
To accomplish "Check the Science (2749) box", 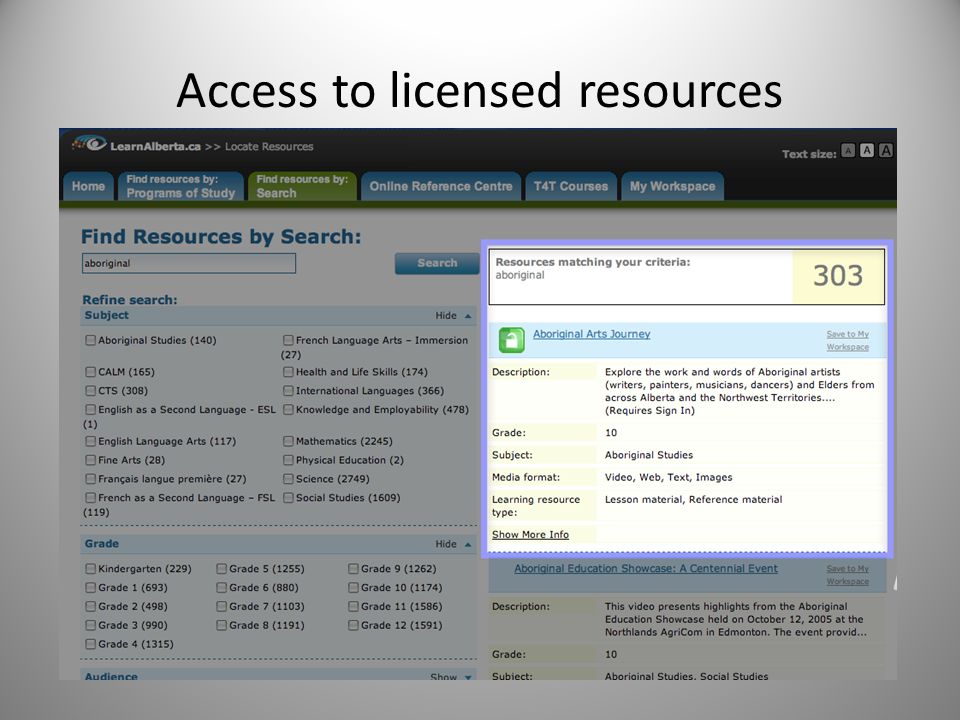I will tap(288, 479).
